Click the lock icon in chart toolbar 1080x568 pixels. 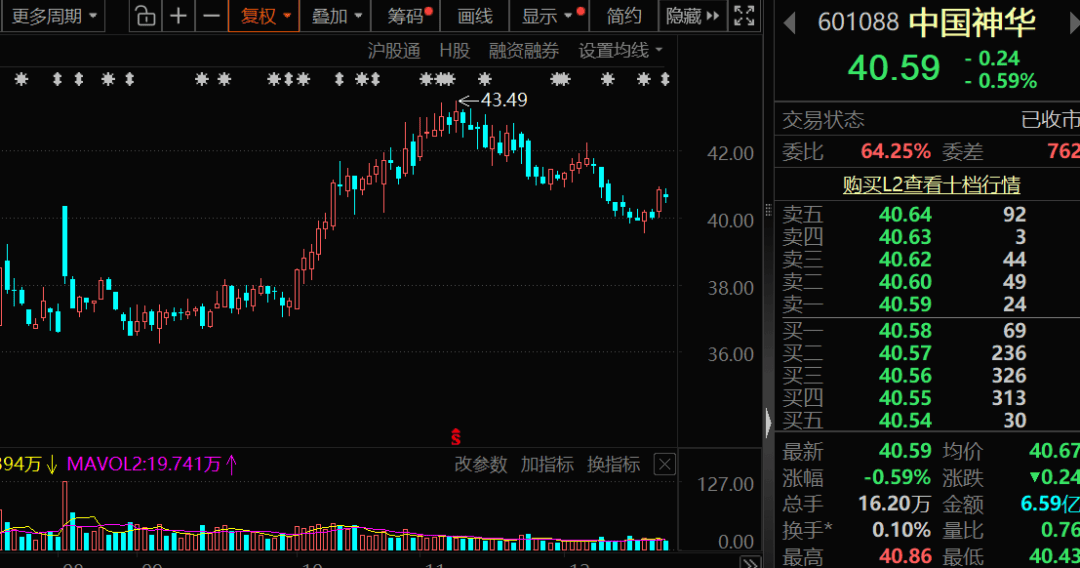point(146,16)
